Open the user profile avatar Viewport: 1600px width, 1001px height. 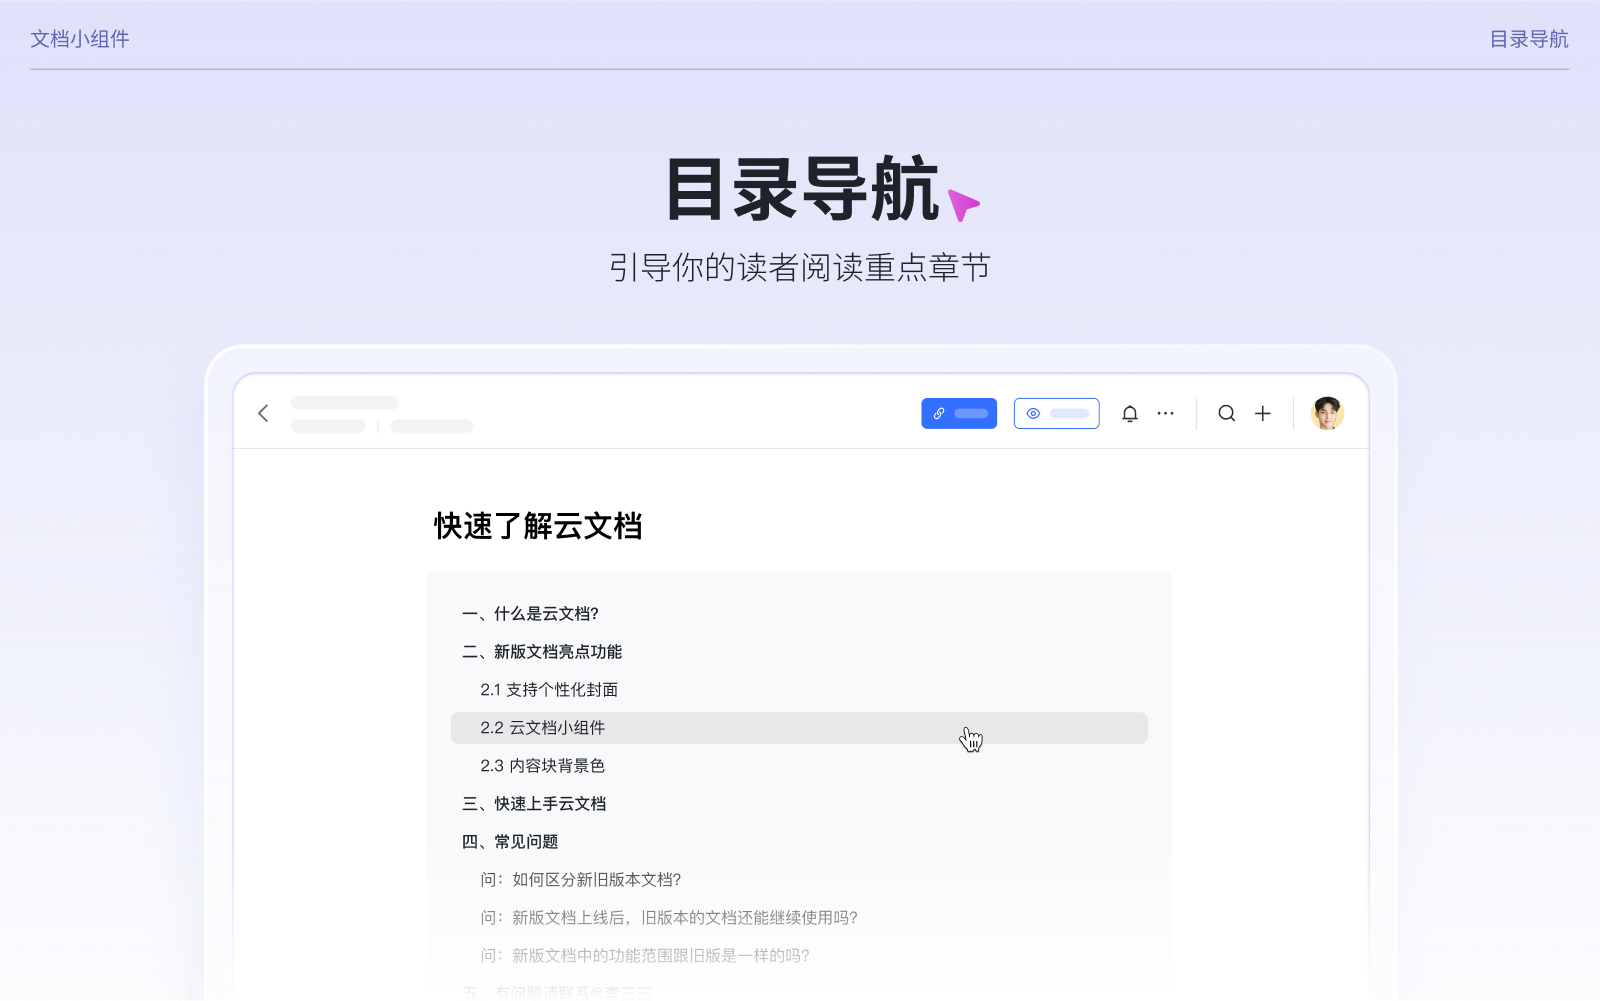1327,413
